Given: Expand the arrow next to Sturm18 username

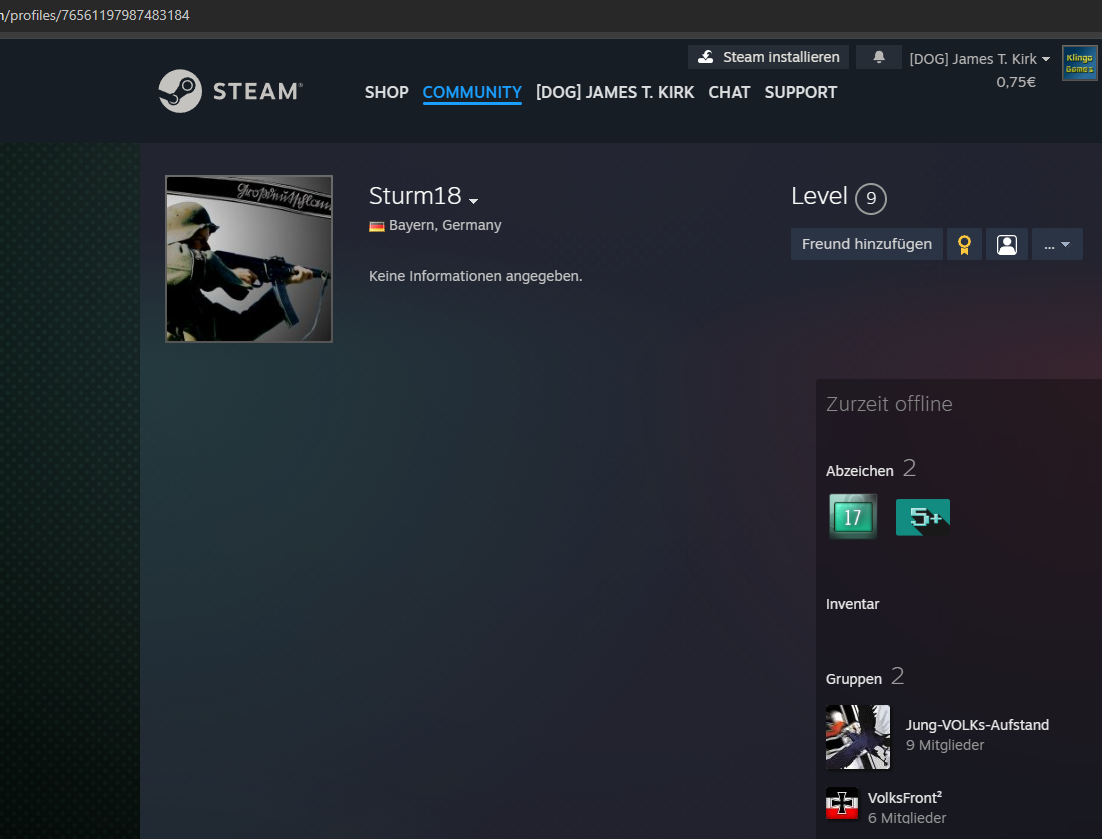Looking at the screenshot, I should point(473,201).
